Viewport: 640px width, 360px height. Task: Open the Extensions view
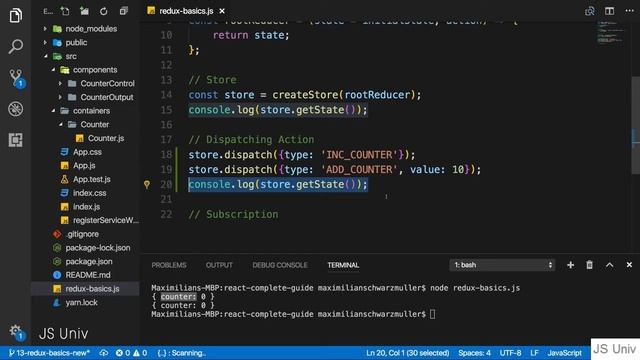point(16,140)
